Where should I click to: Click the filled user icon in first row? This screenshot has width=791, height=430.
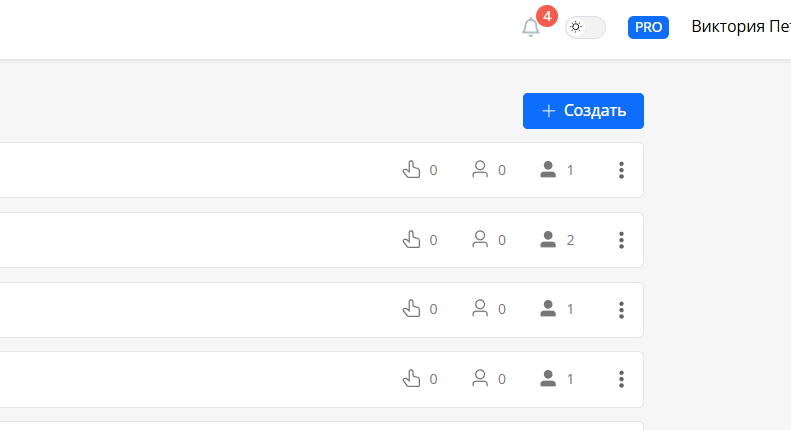[x=548, y=170]
